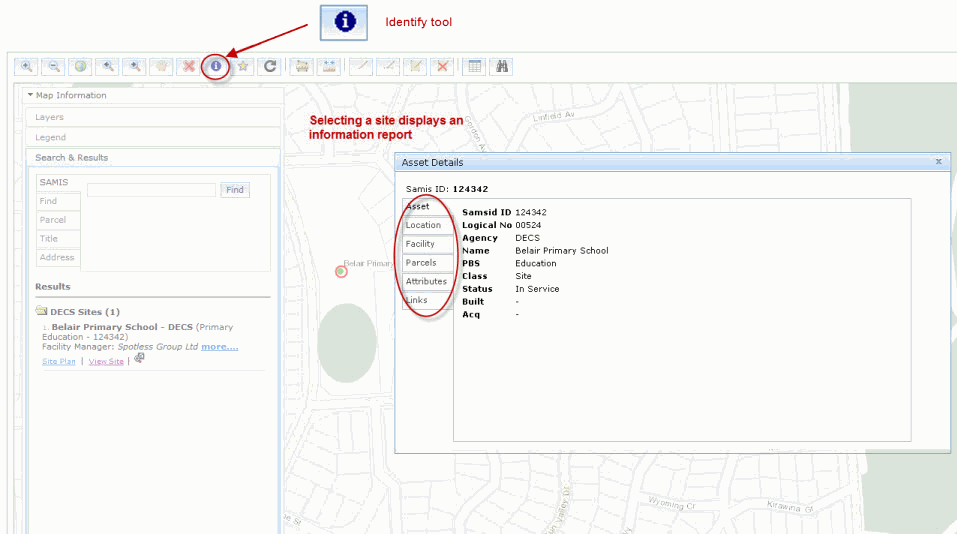
Task: Select the Address search tab
Action: (59, 258)
